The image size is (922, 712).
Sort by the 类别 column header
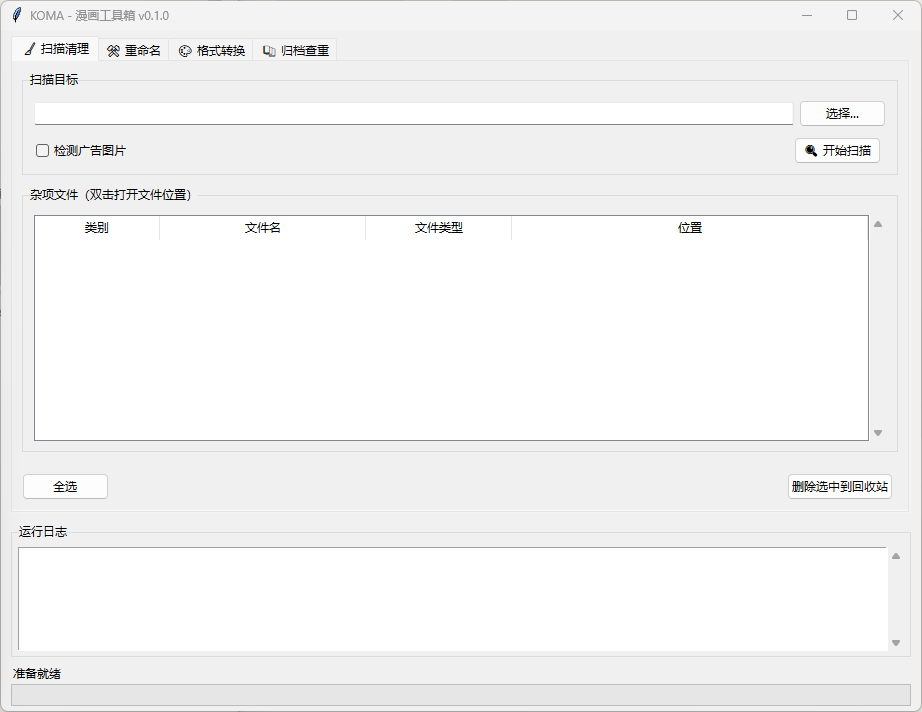[x=97, y=228]
